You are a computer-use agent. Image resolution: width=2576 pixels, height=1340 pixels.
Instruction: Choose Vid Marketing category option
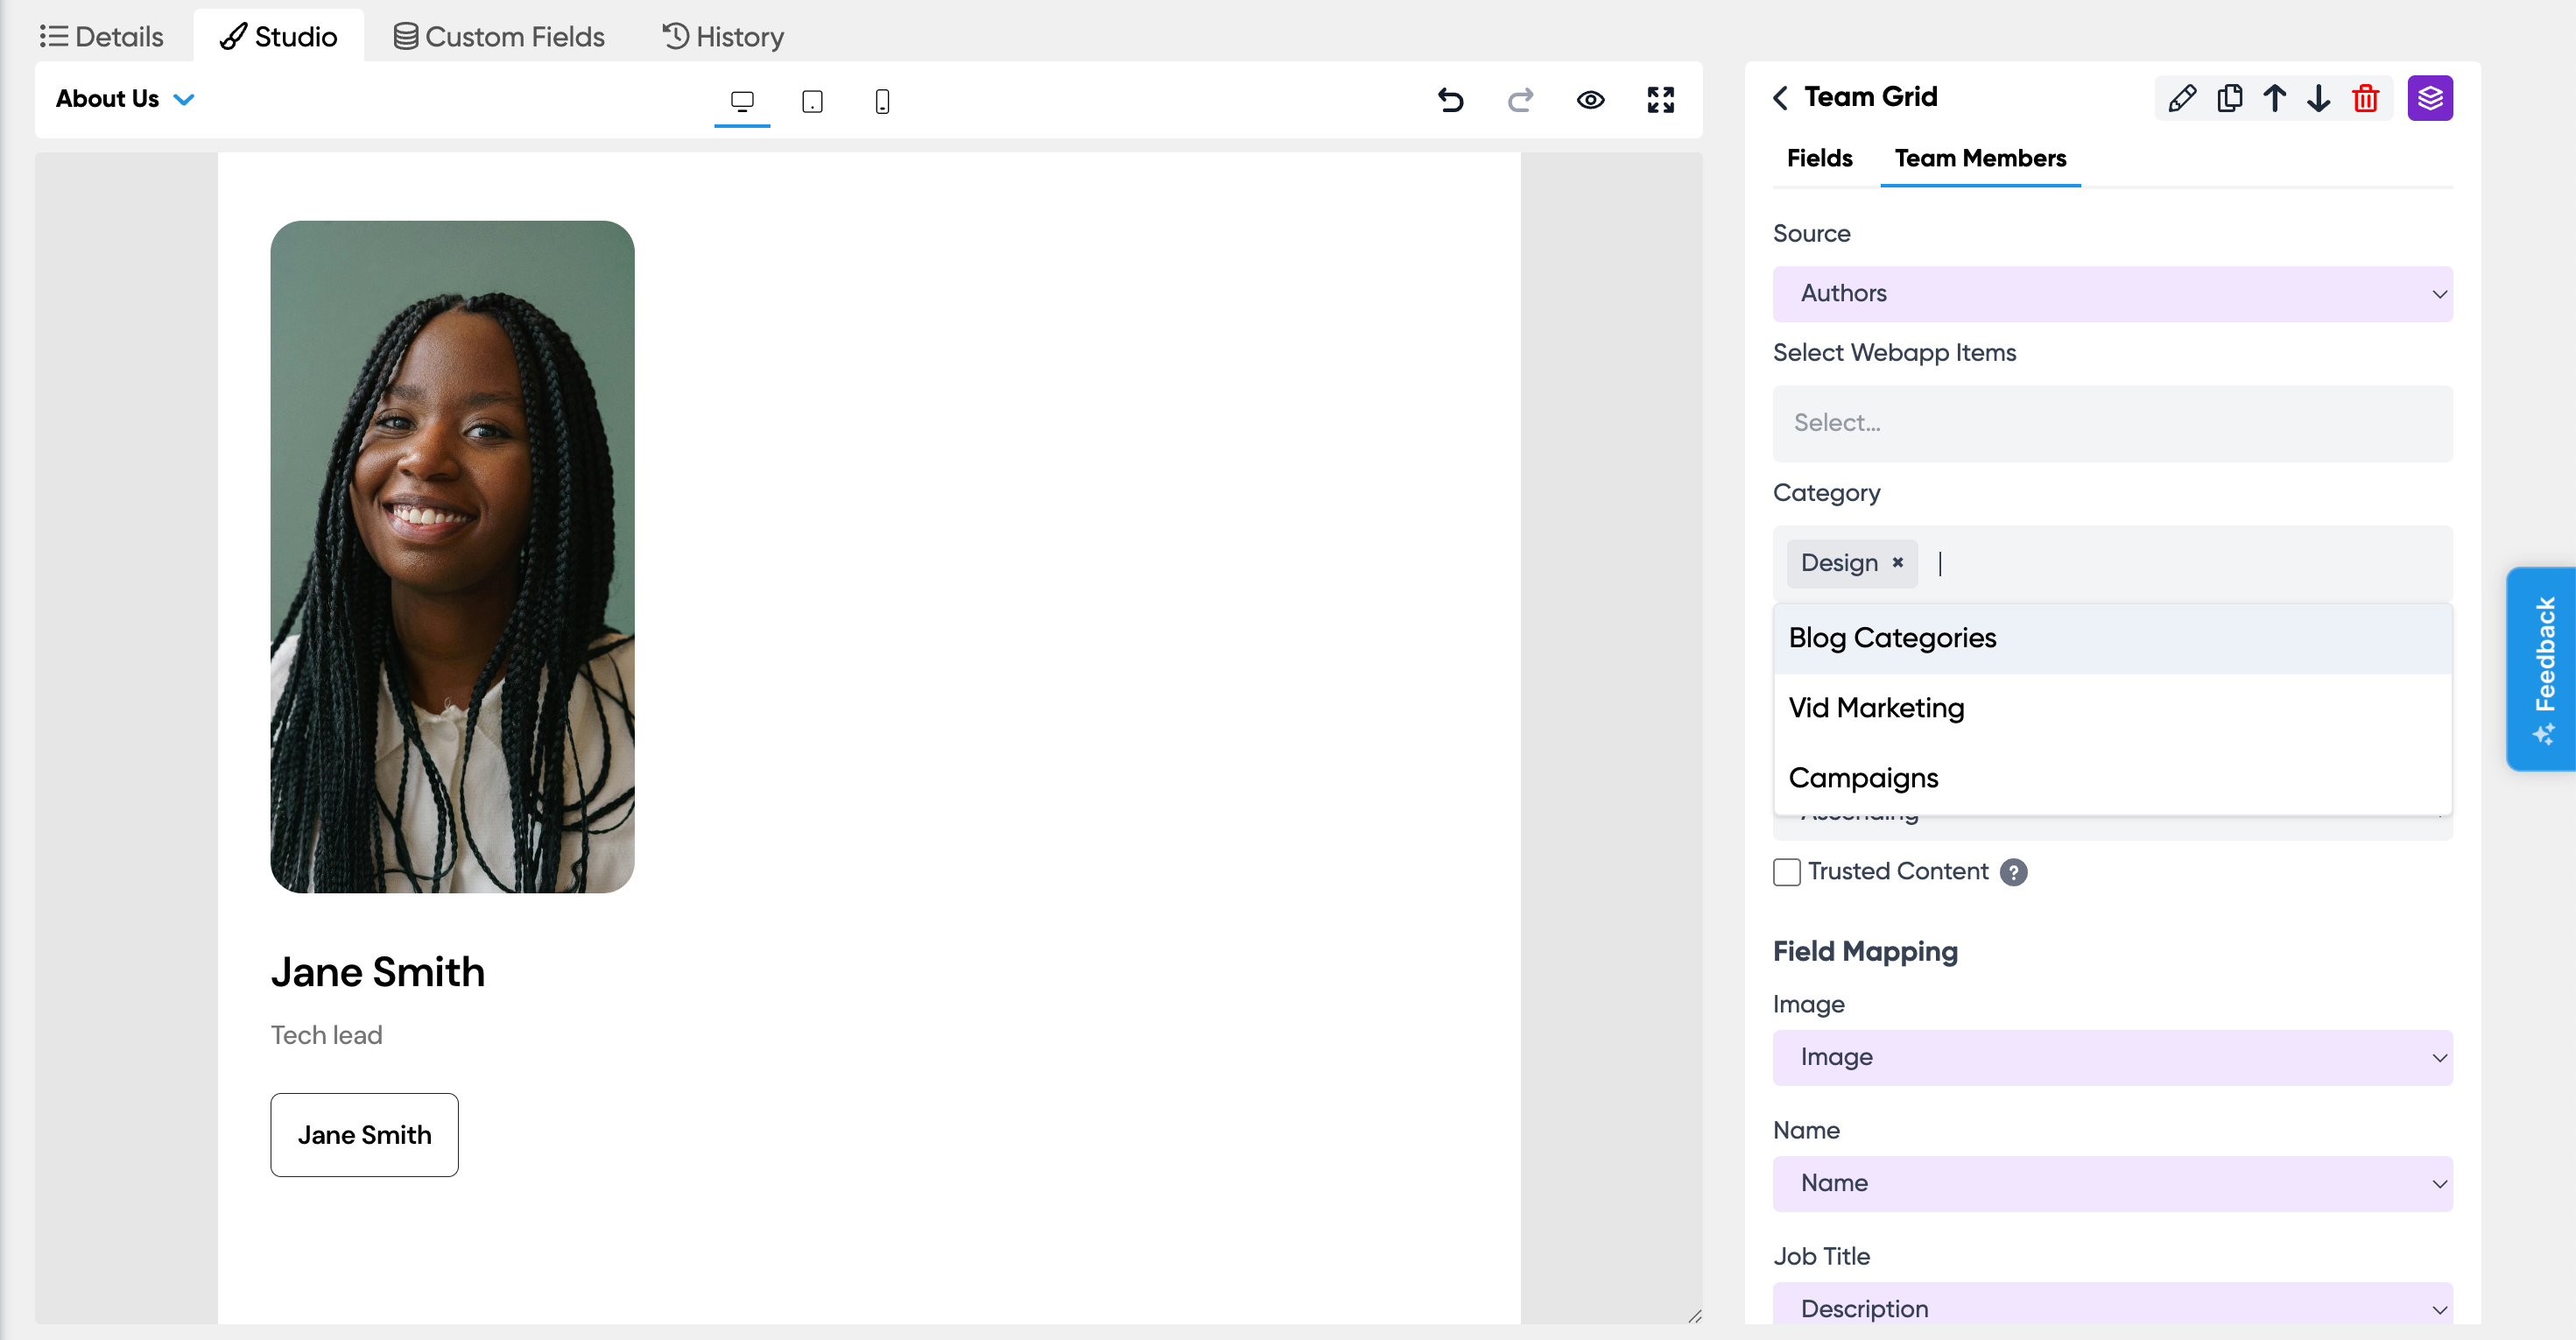(1876, 708)
